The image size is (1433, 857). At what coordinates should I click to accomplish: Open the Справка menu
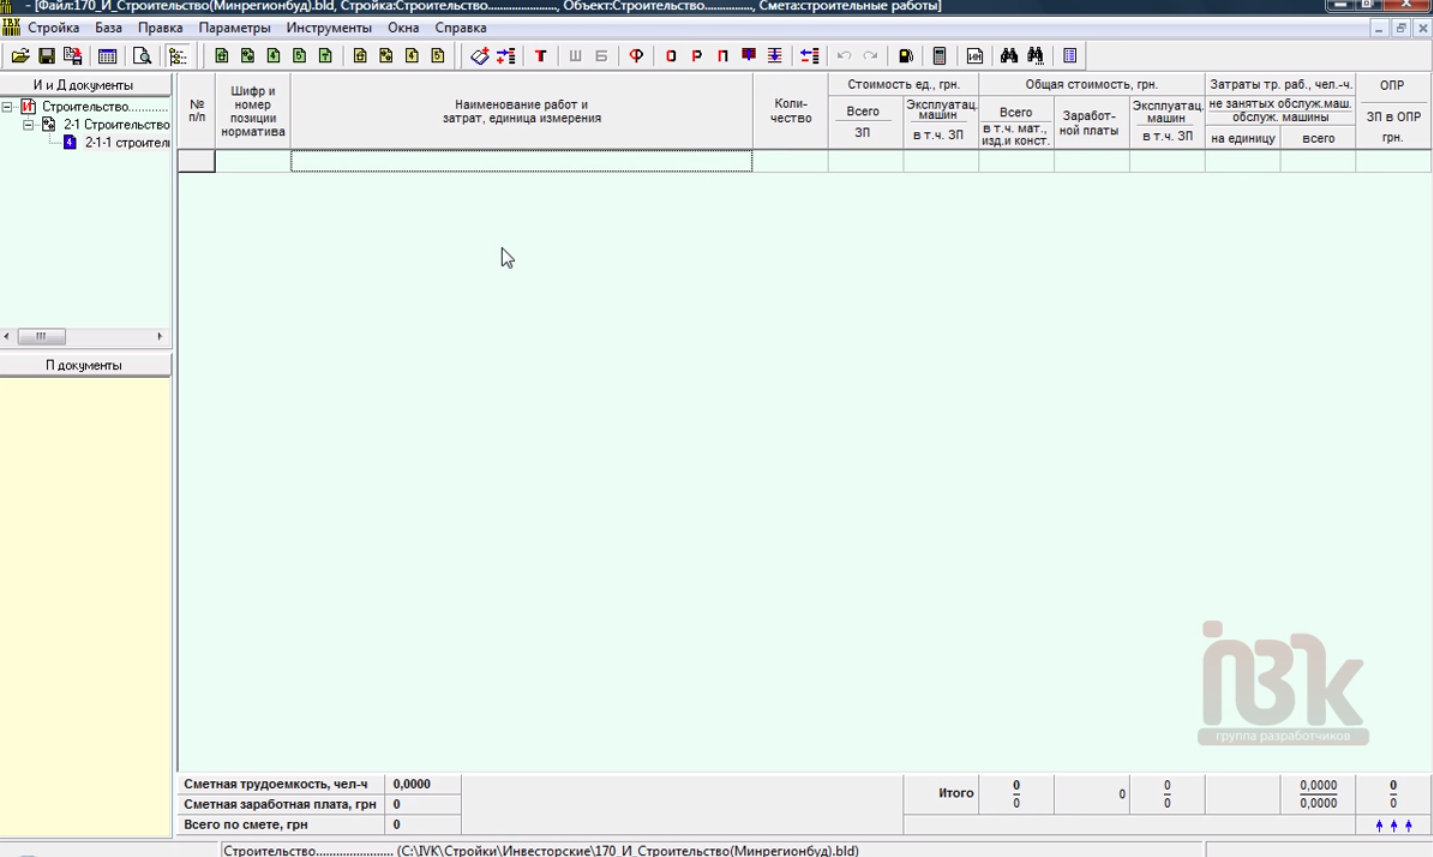[460, 28]
